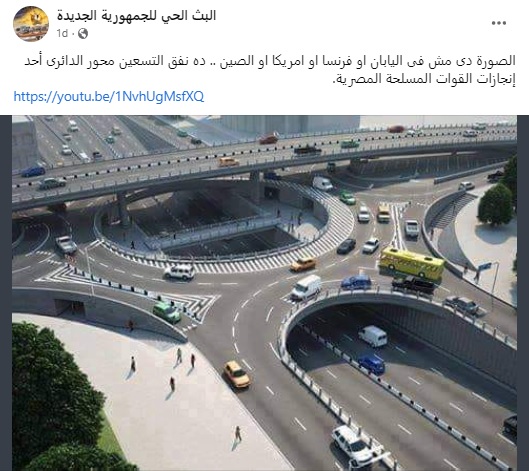Click the white delivery van beside blue car
This screenshot has height=471, width=529.
pyautogui.click(x=306, y=287)
